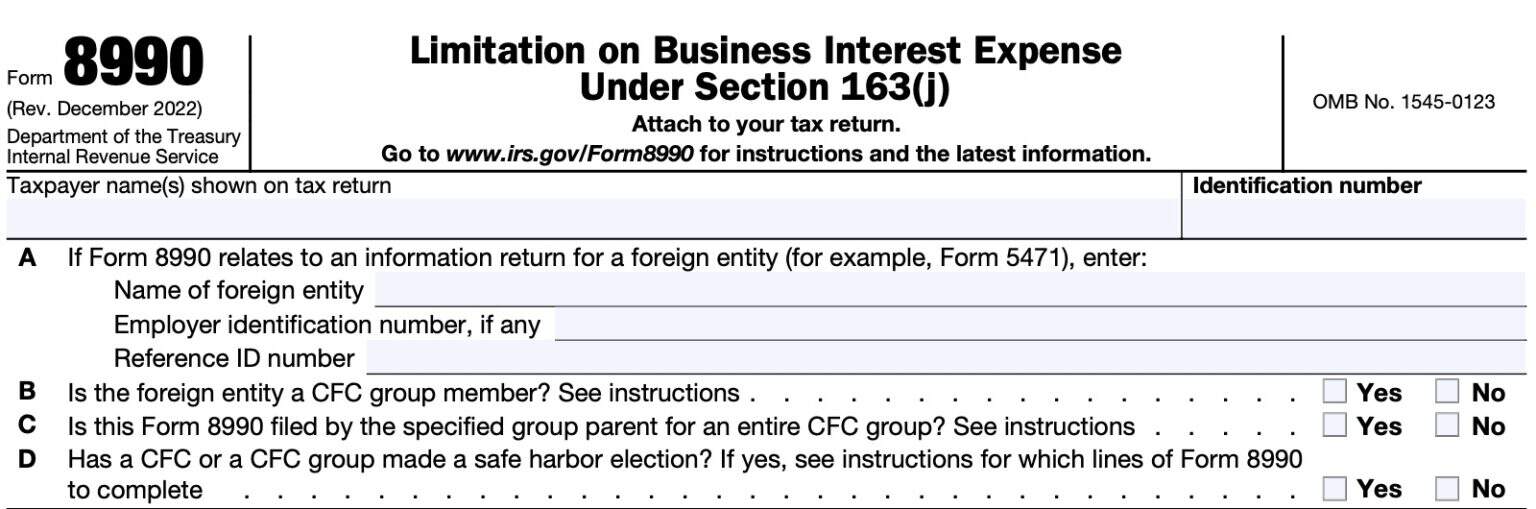Screen dimensions: 1536x509
Task: Click the OMB No. 1545-0123 text
Action: (1403, 102)
